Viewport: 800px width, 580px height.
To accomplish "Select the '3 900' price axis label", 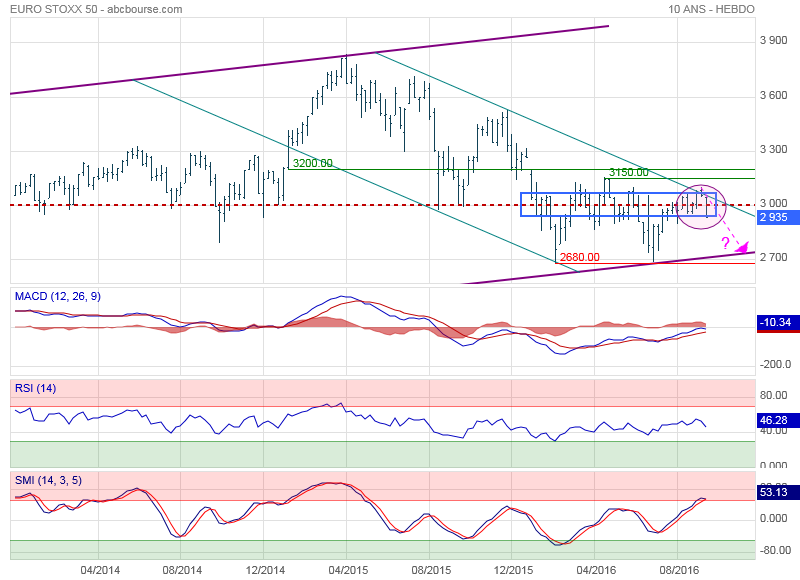I will [x=773, y=41].
